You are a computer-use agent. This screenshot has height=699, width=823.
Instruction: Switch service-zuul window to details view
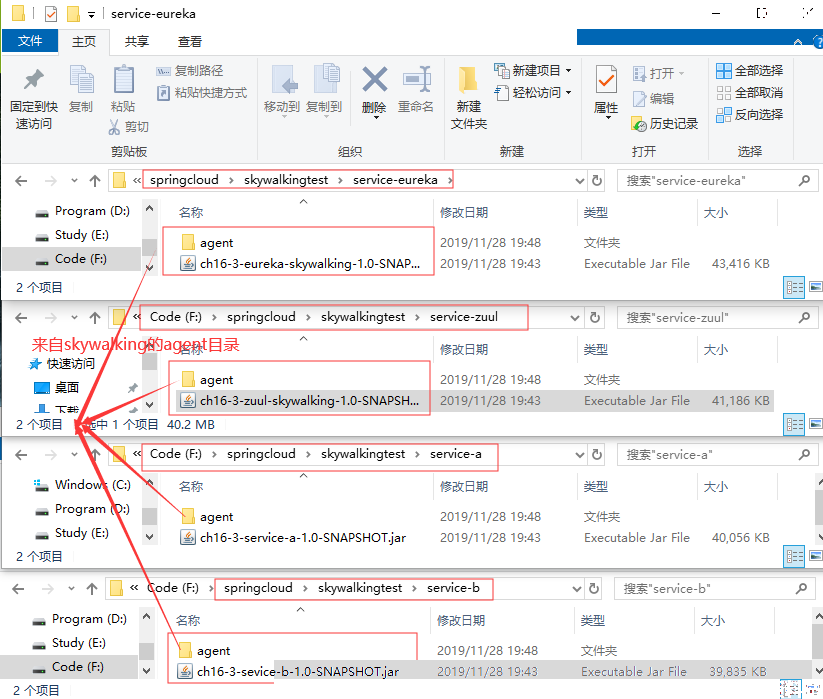click(x=794, y=425)
